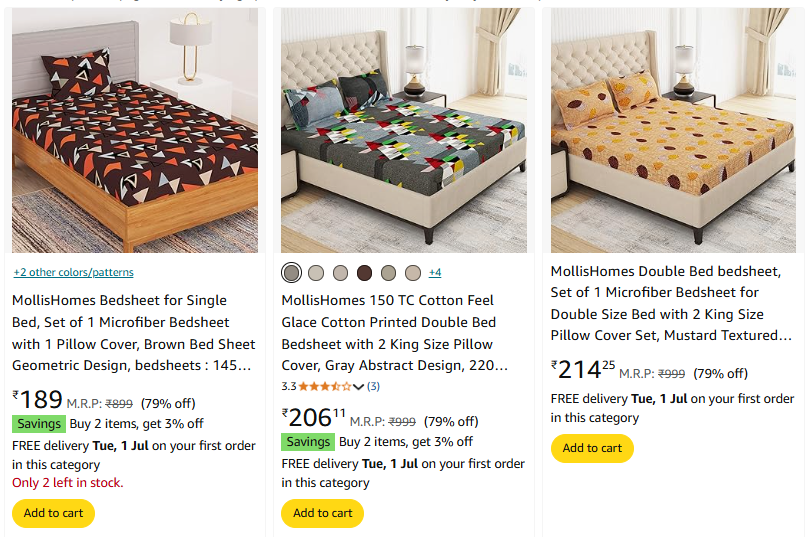
Task: Open the gray abstract bedsheet product image
Action: pos(404,130)
